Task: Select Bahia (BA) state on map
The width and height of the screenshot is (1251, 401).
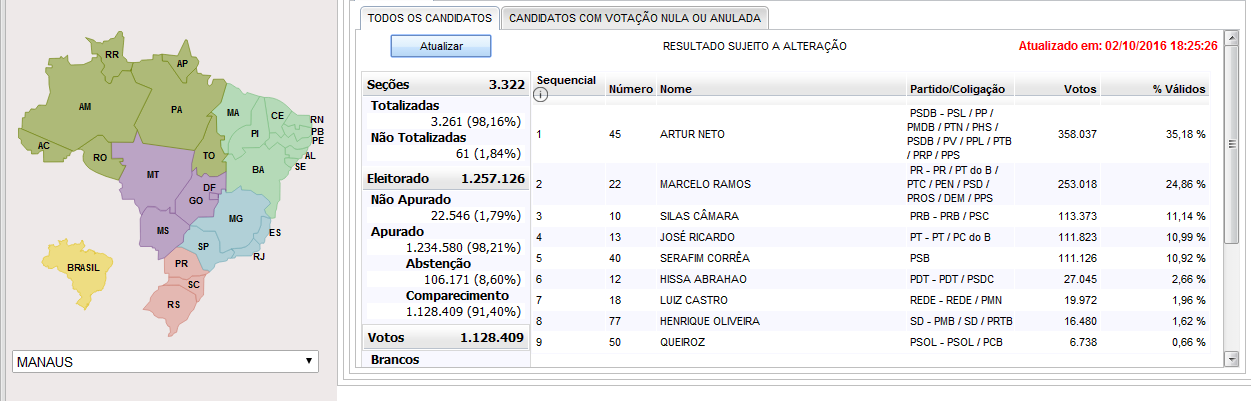Action: pyautogui.click(x=257, y=170)
